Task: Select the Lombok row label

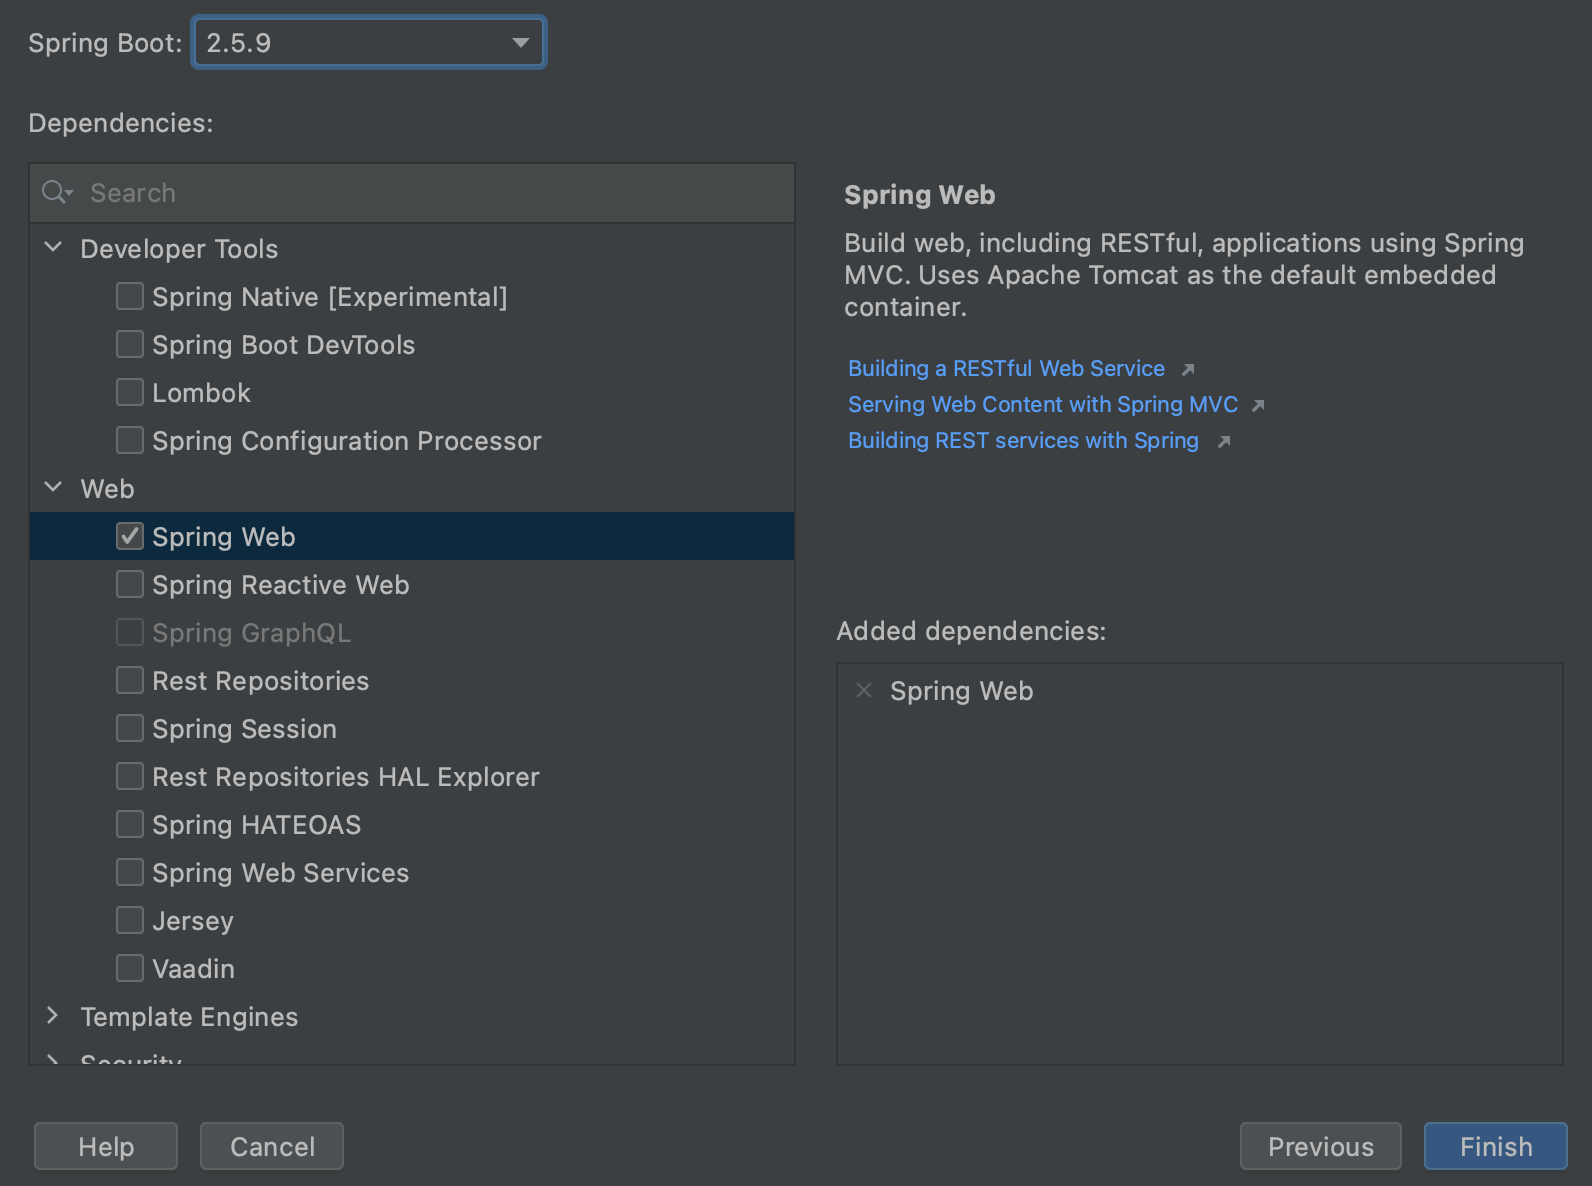Action: coord(201,393)
